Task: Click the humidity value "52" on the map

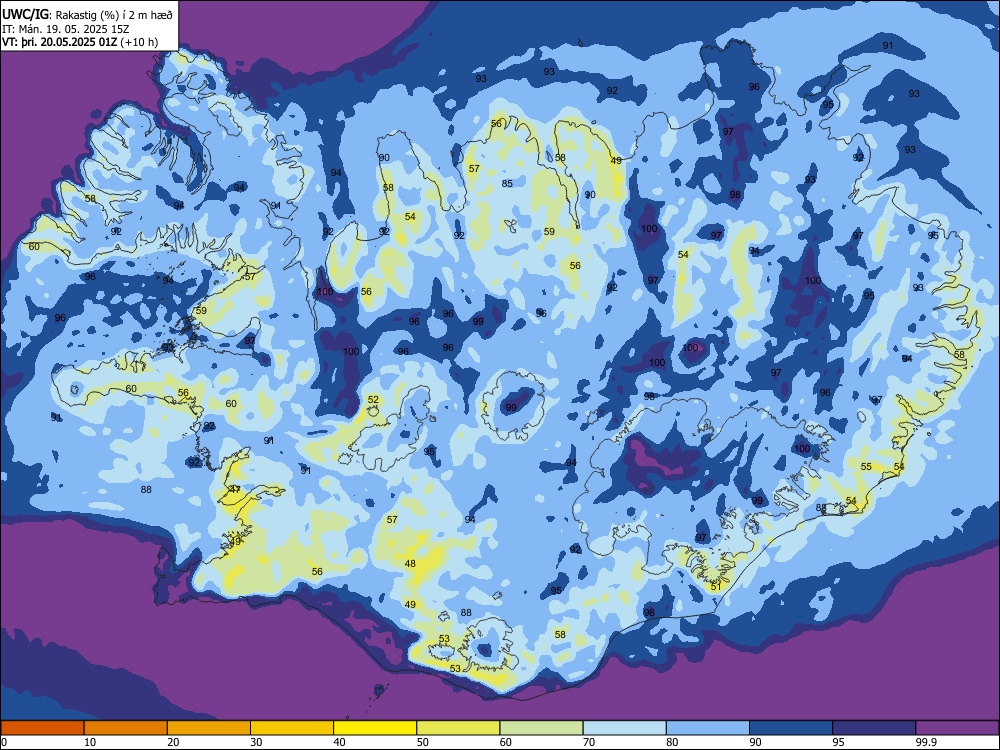Action: click(x=373, y=400)
